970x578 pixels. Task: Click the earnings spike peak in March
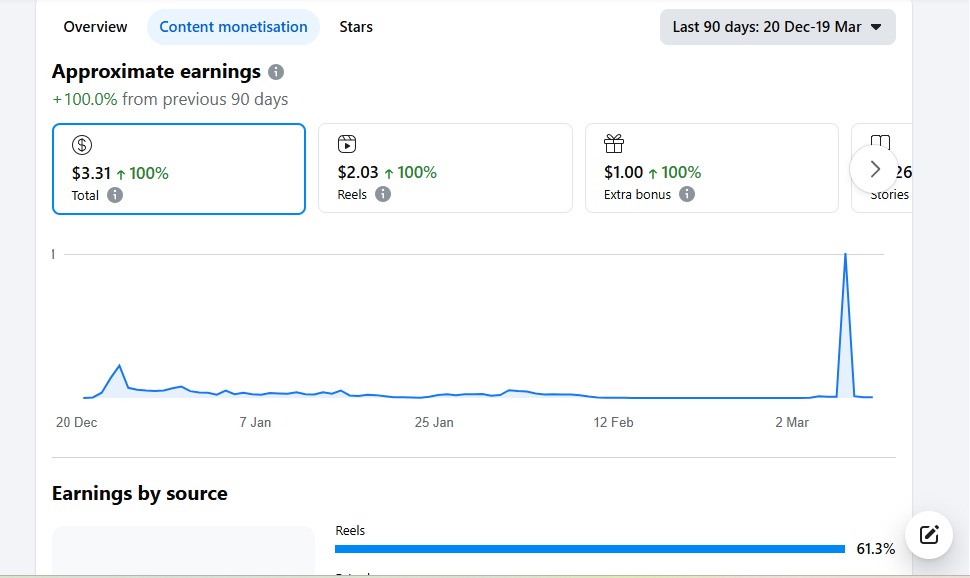(x=846, y=254)
